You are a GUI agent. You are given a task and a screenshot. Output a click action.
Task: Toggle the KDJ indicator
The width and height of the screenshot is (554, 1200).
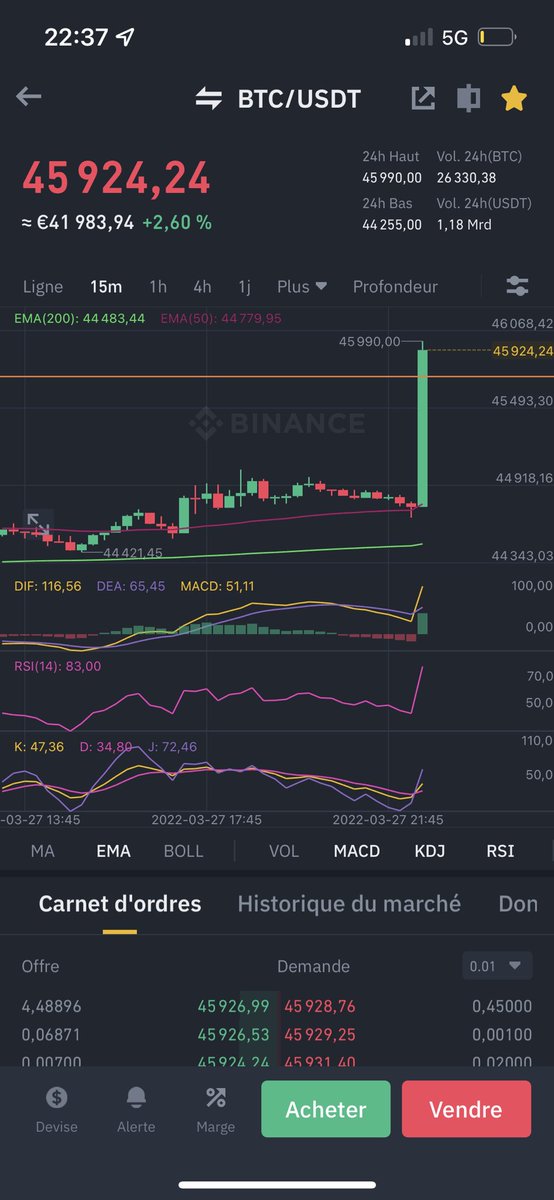(x=430, y=851)
